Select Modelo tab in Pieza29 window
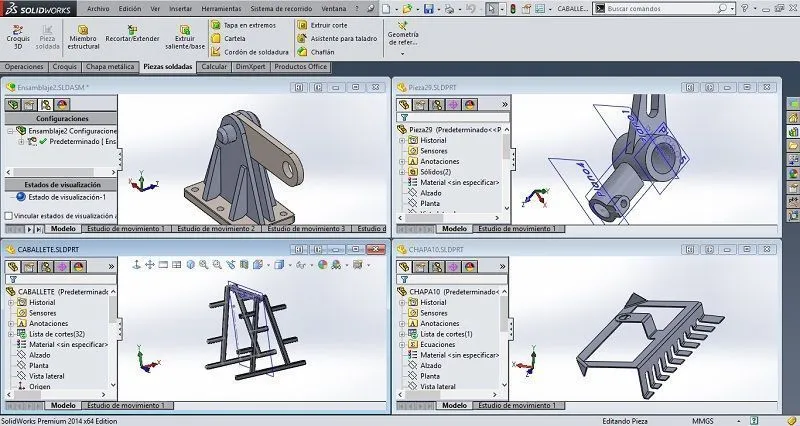Screen dimensions: 800x426 (x=454, y=229)
